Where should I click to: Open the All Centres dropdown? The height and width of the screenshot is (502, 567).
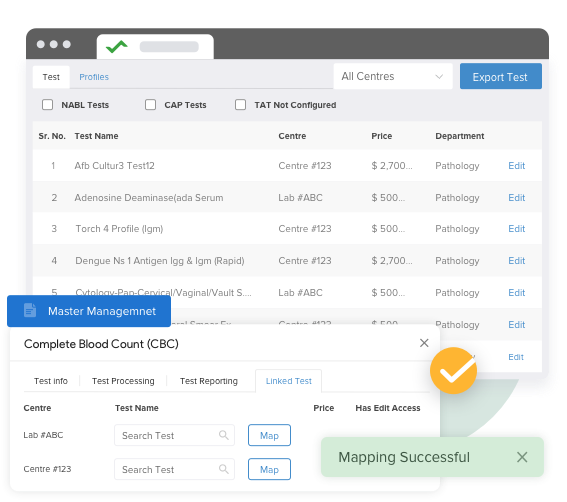[393, 76]
